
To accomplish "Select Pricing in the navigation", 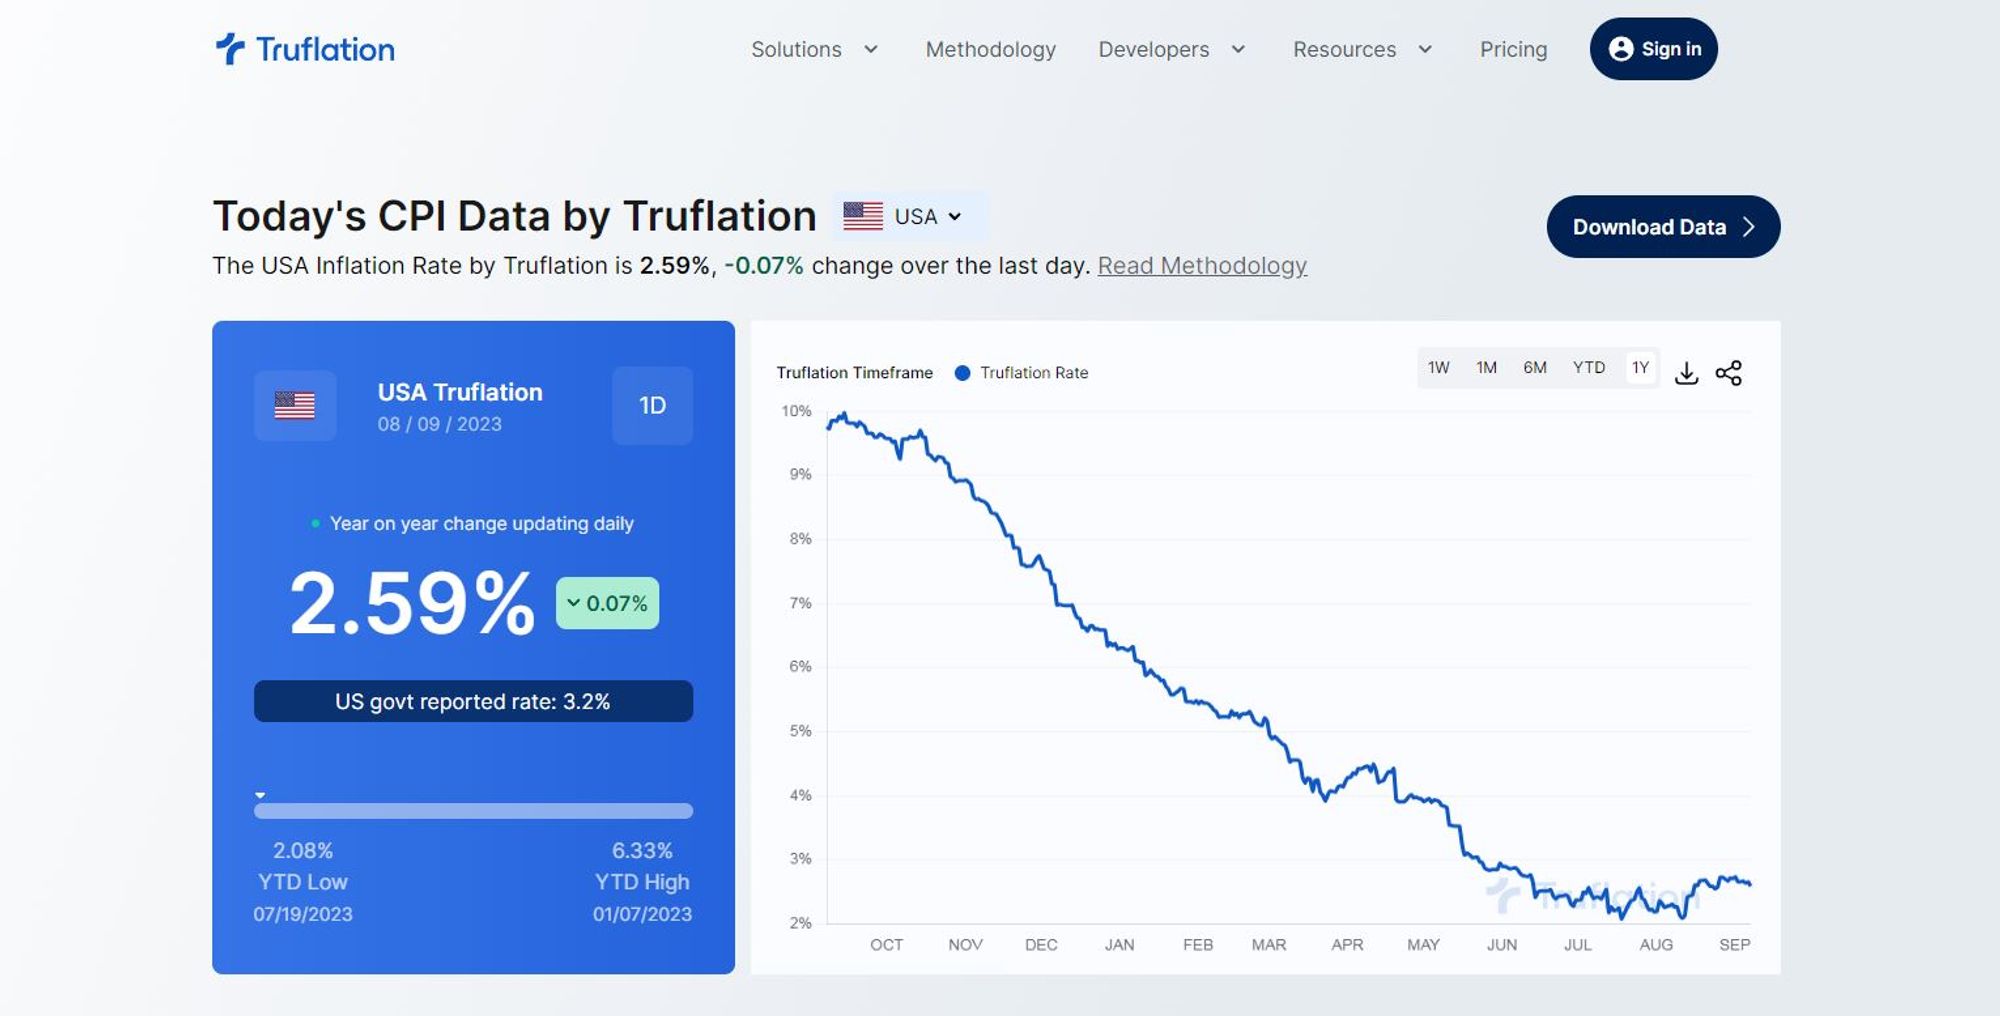I will tap(1513, 49).
